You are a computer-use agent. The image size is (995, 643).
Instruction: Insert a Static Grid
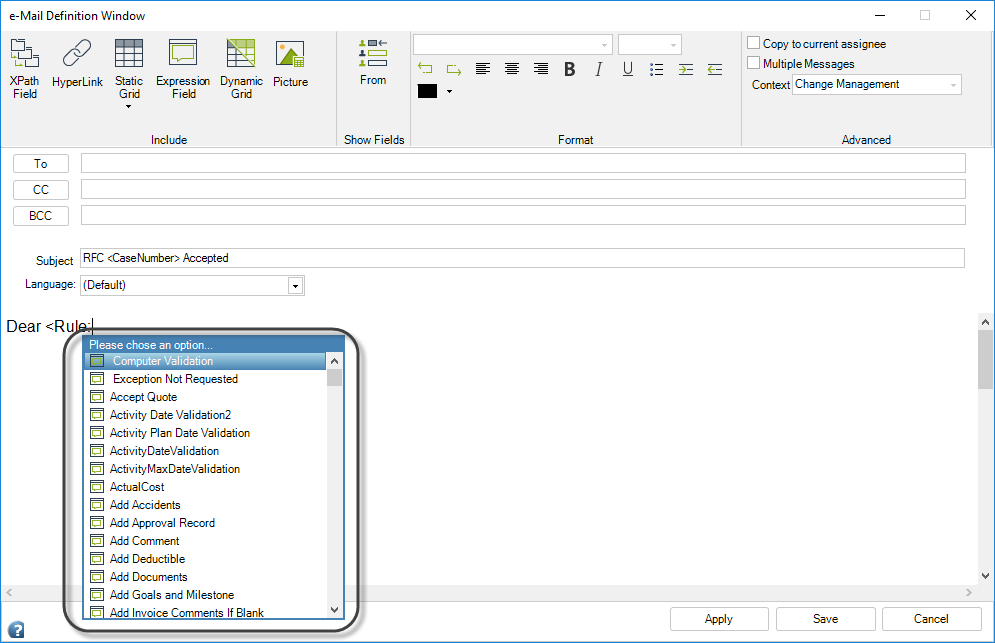click(x=129, y=69)
